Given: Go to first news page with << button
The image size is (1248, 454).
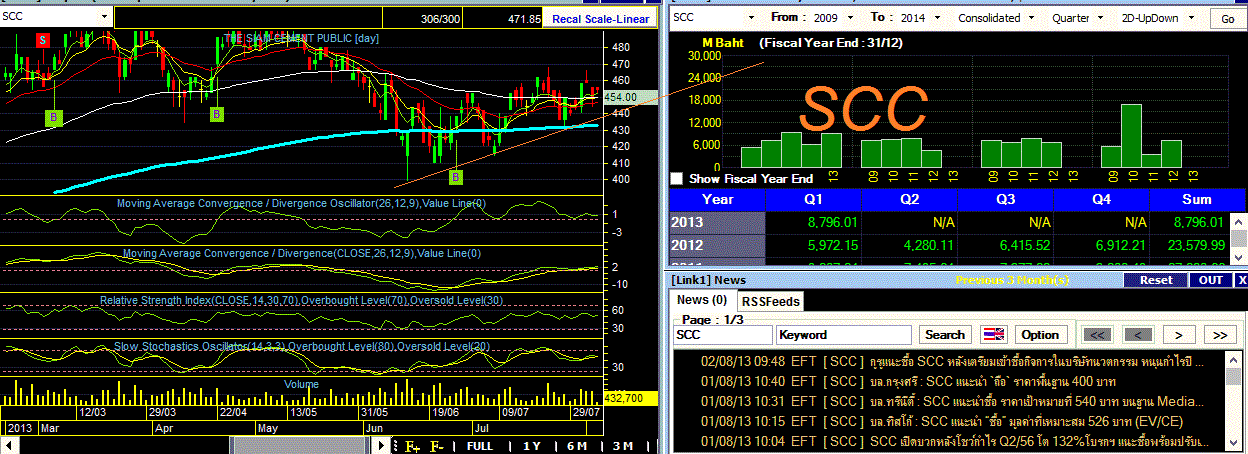Looking at the screenshot, I should (1097, 334).
